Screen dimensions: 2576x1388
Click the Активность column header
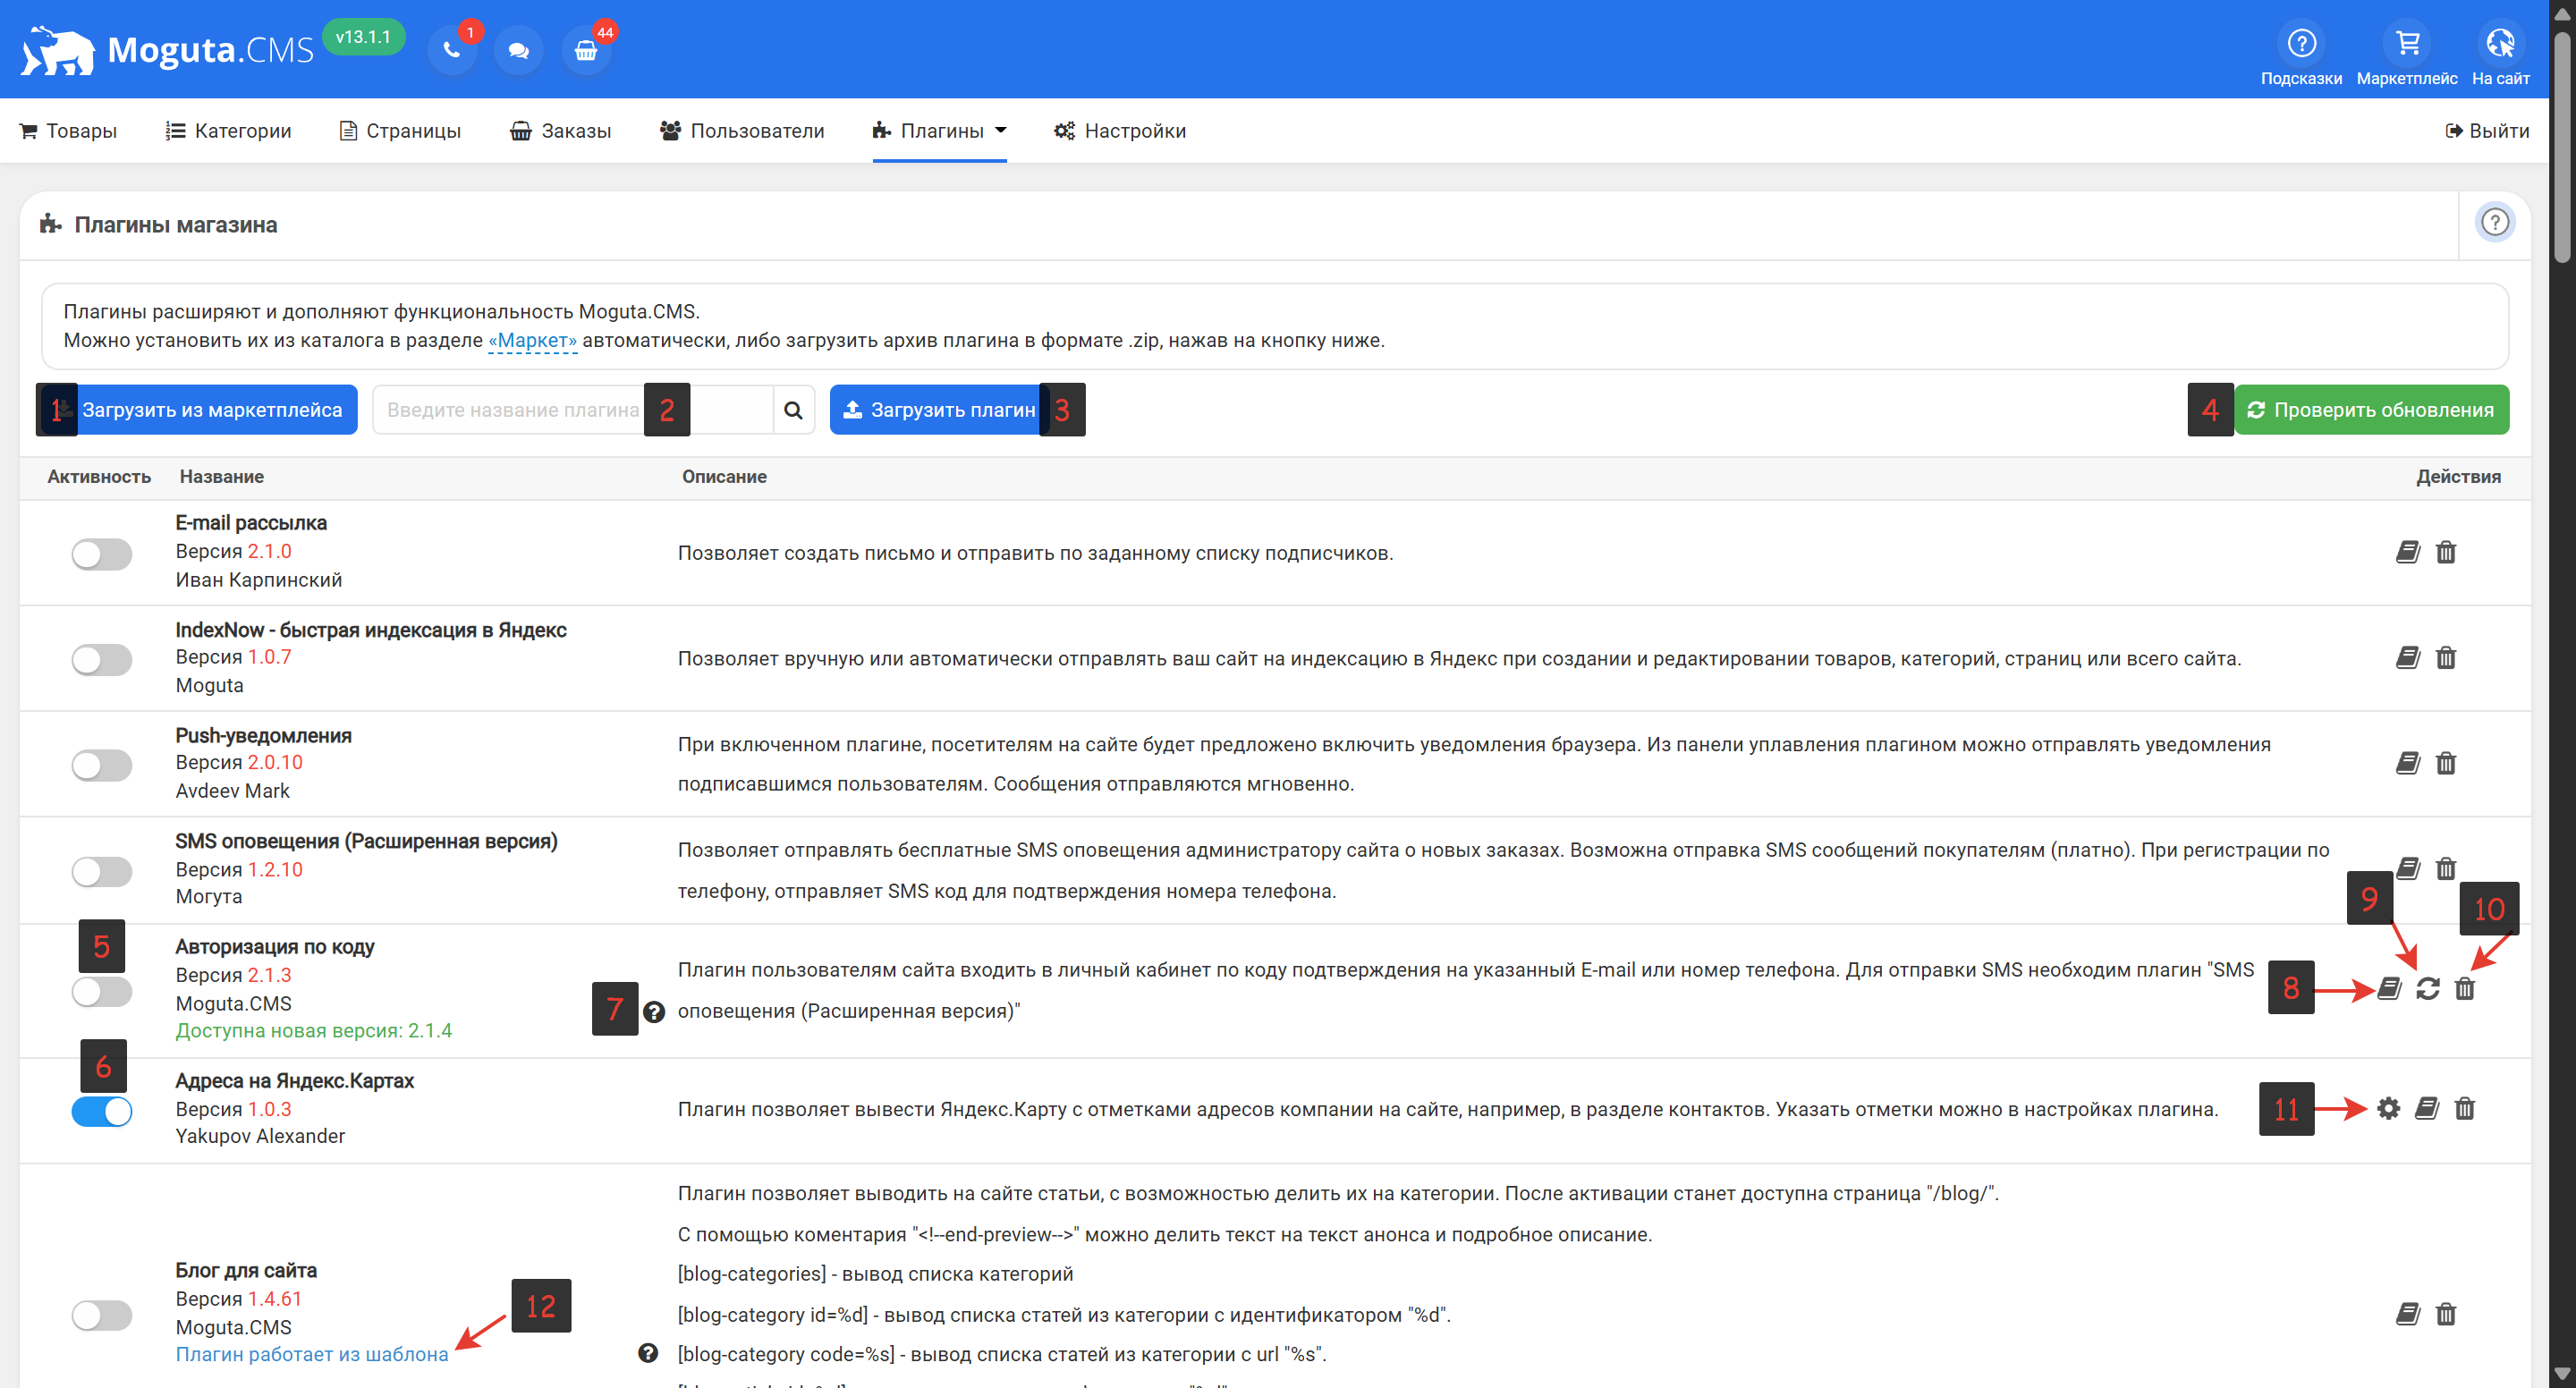pos(99,477)
